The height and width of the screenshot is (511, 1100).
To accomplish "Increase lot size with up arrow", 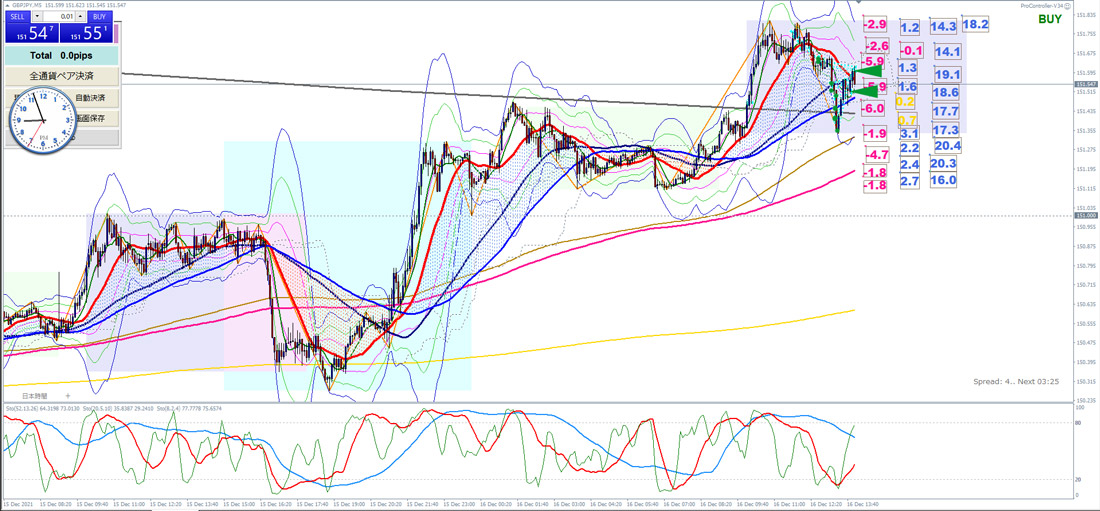I will click(80, 16).
